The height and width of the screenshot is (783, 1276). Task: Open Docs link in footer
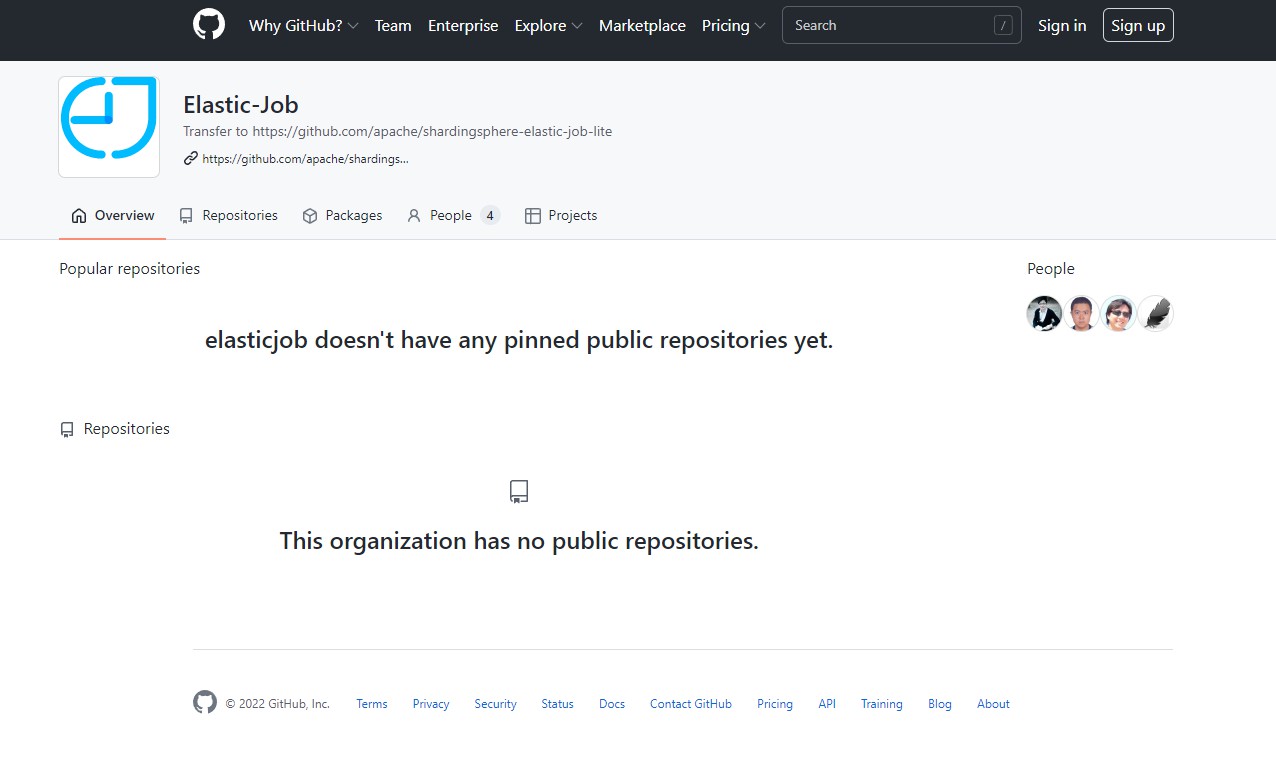(612, 704)
